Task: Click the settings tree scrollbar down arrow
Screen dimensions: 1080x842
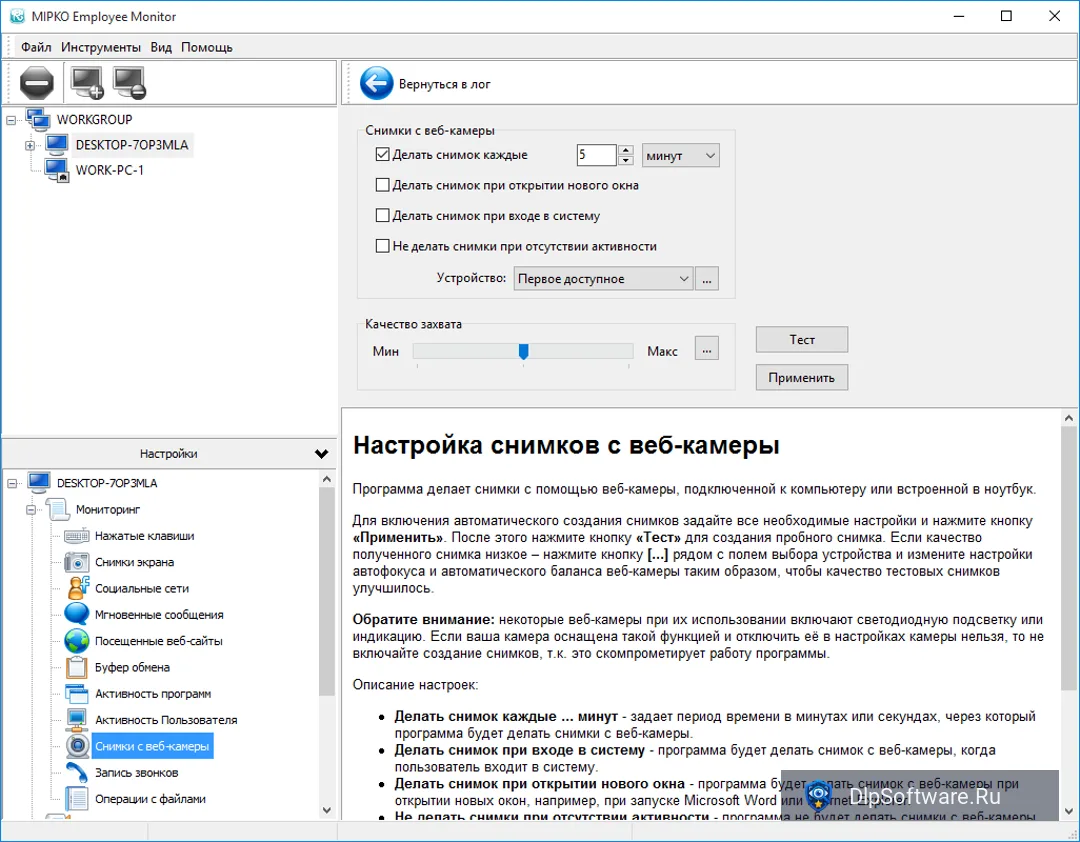Action: (x=327, y=810)
